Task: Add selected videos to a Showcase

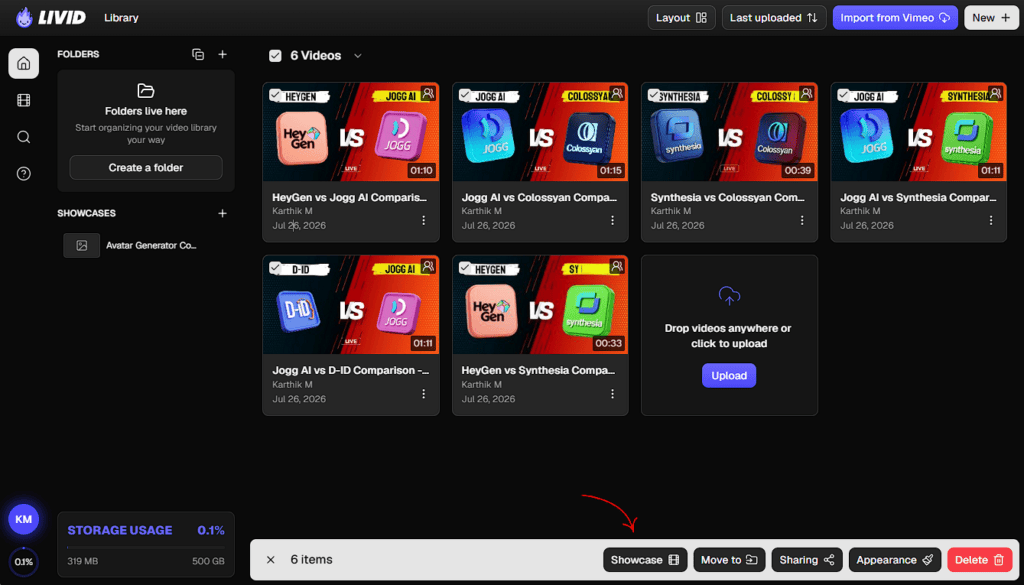Action: [645, 560]
